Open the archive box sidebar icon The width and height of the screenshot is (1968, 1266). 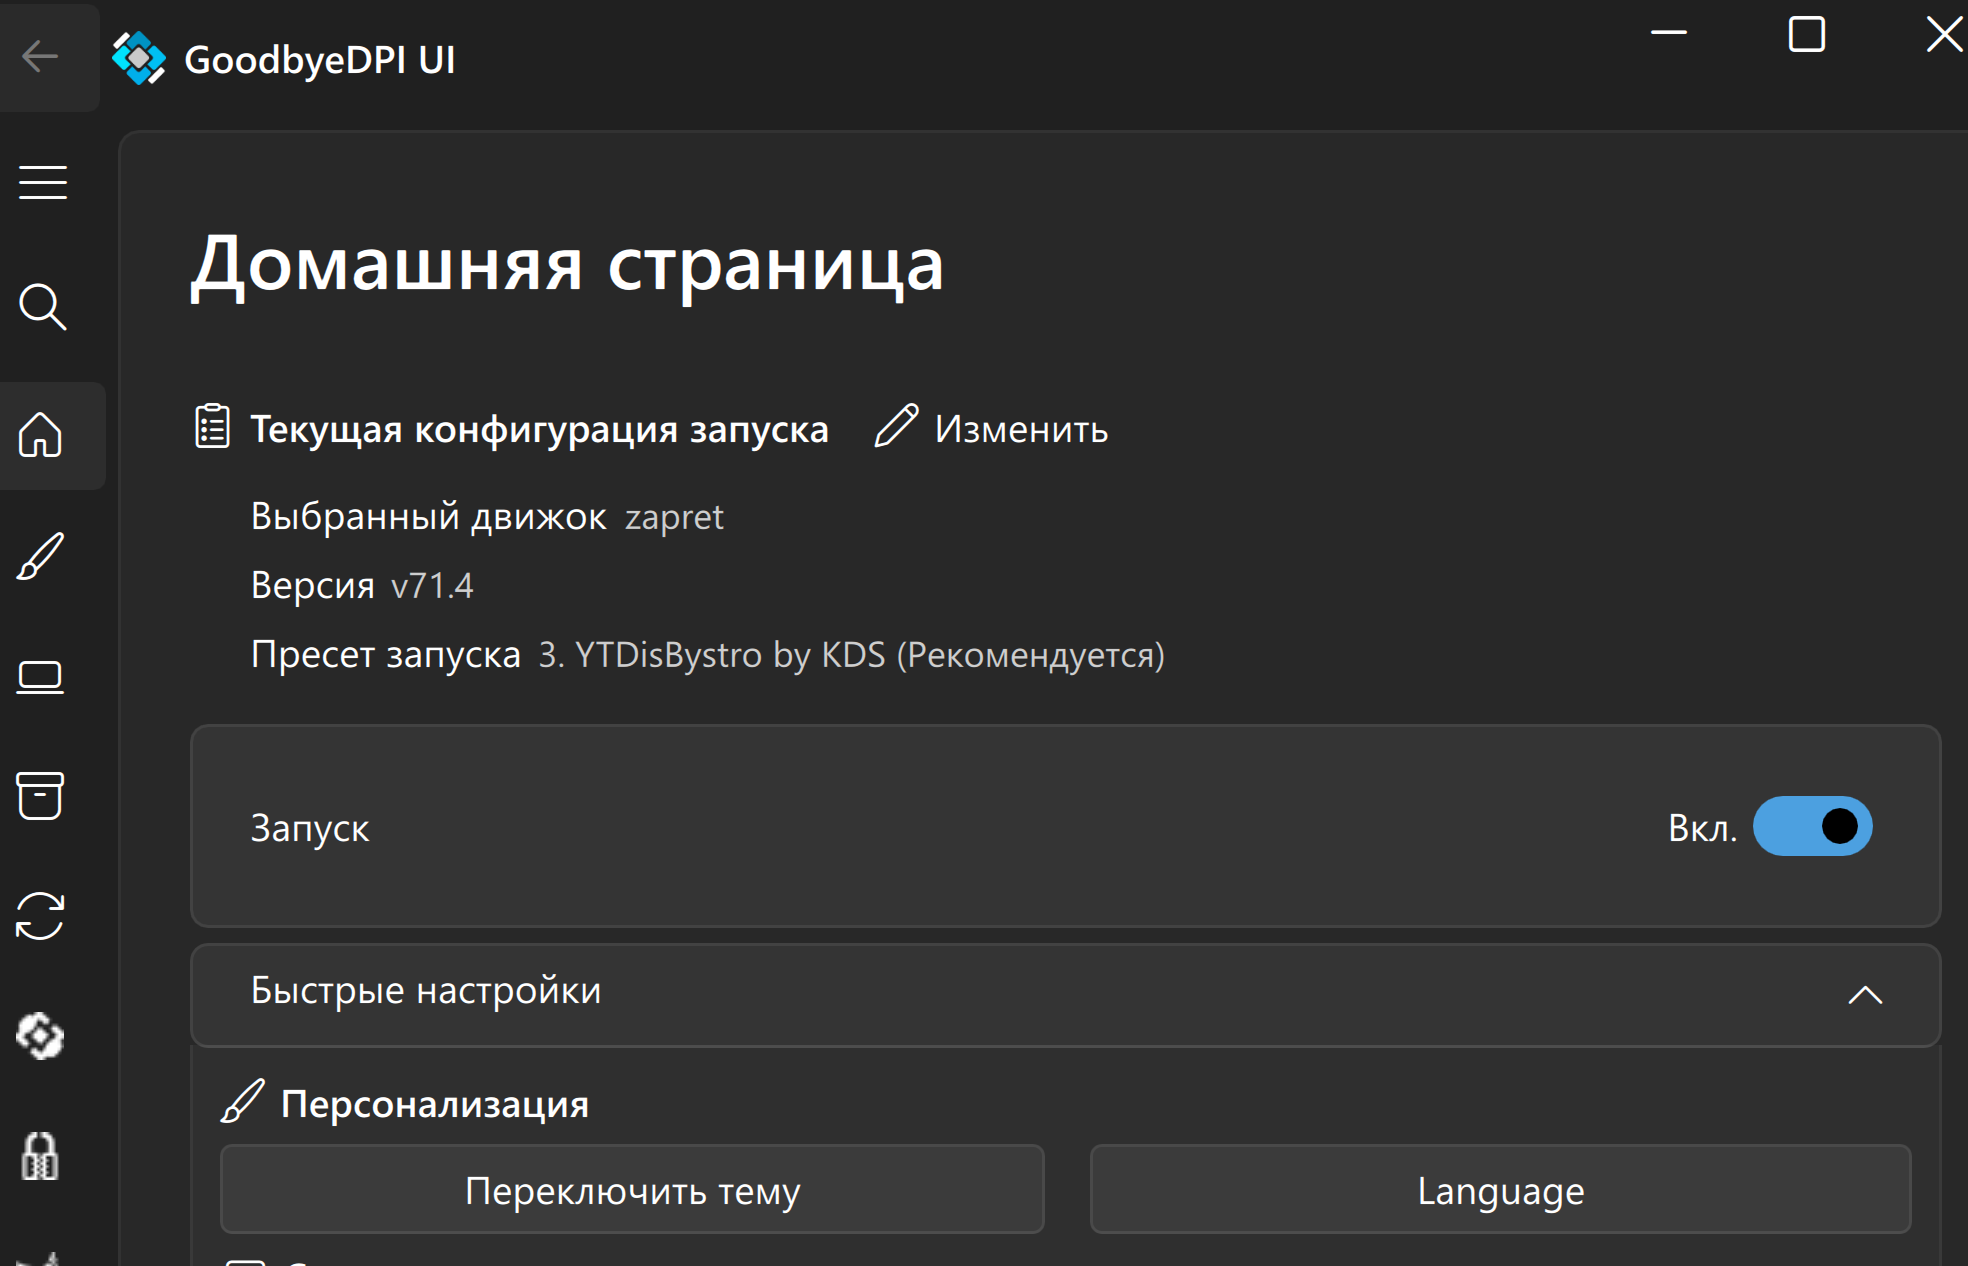click(41, 796)
